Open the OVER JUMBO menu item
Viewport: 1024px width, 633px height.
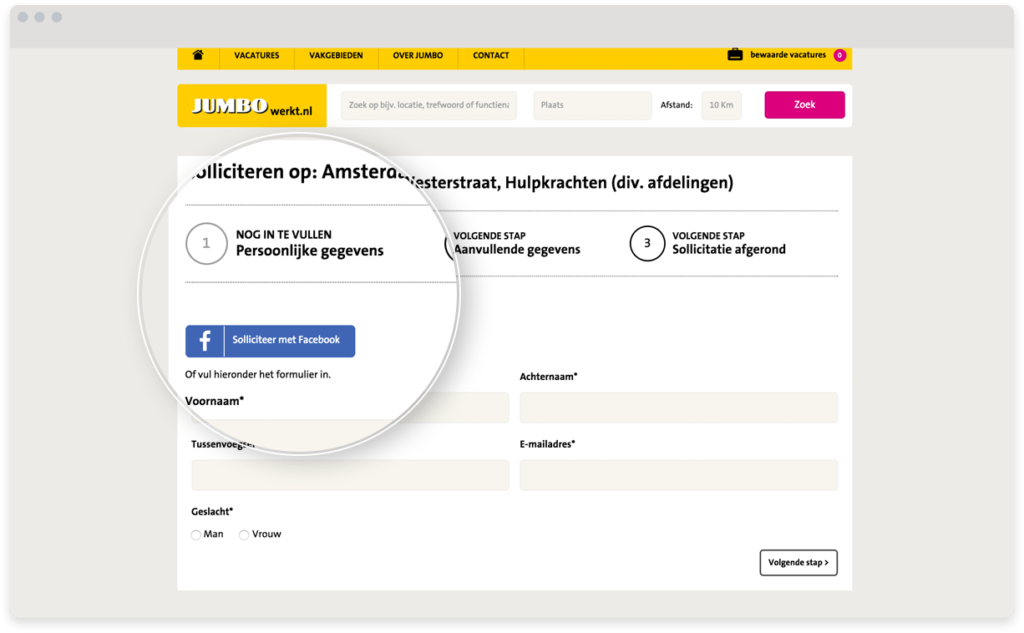pyautogui.click(x=417, y=56)
